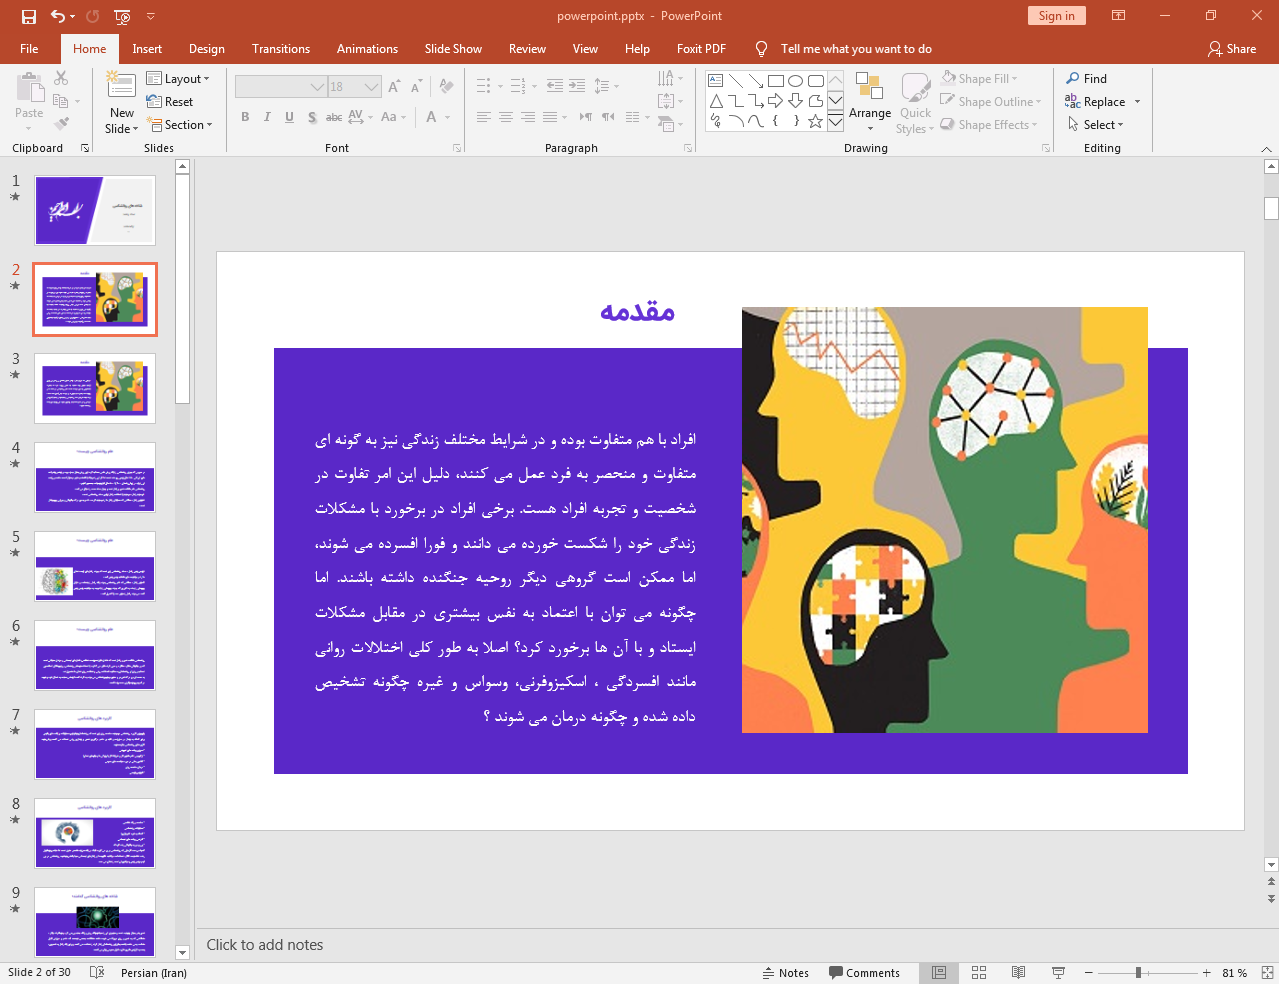Open the Layout dropdown
The width and height of the screenshot is (1279, 984).
178,79
